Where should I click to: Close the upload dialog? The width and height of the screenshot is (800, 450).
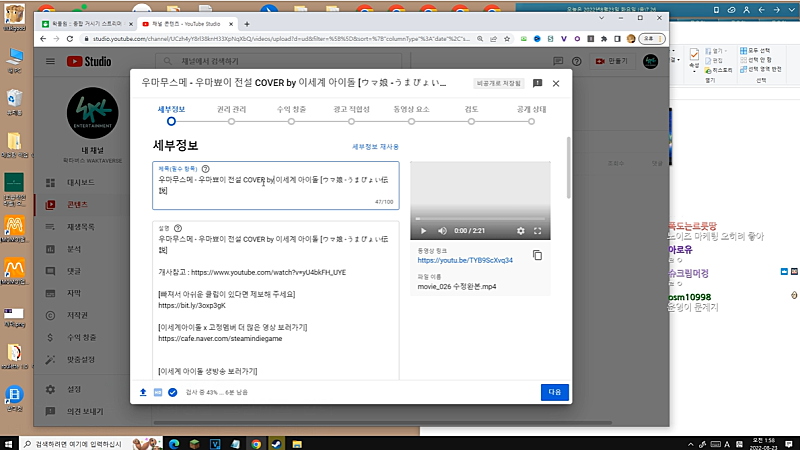pos(556,83)
